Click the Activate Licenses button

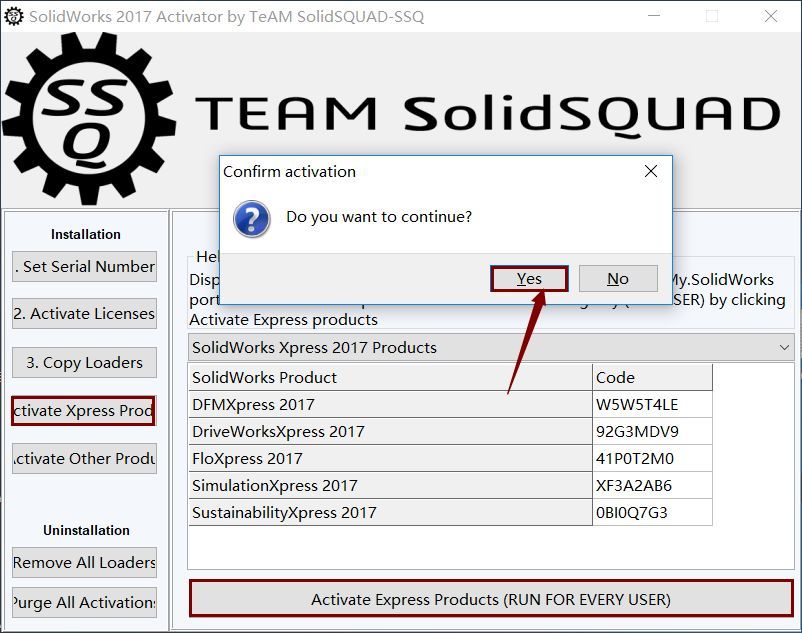click(84, 313)
